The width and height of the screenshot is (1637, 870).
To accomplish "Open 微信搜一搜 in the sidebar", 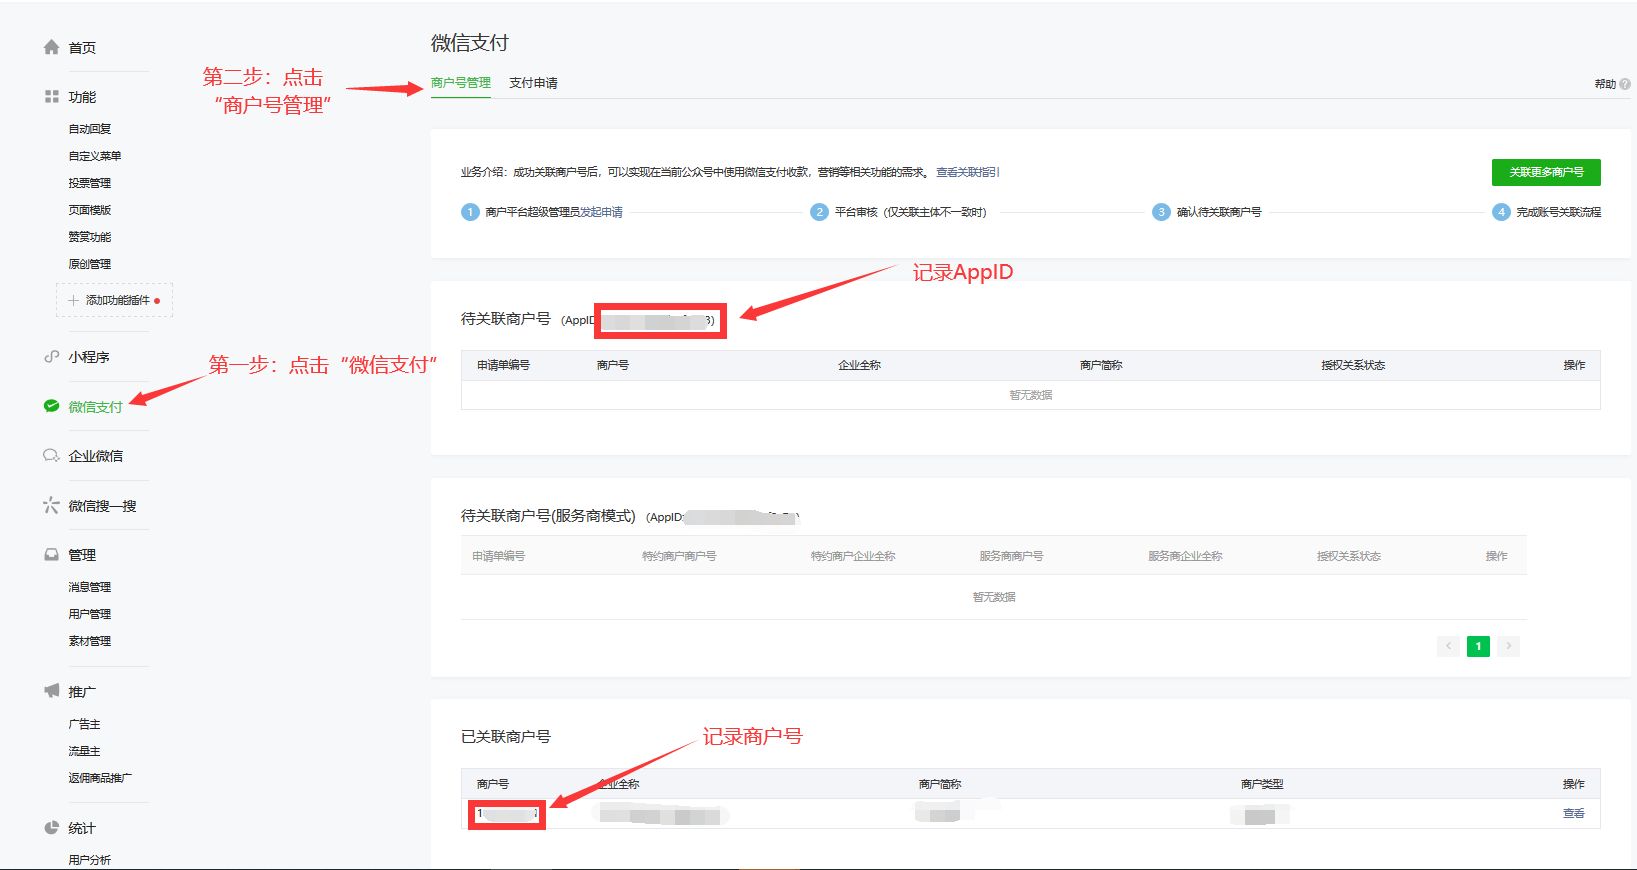I will tap(102, 506).
